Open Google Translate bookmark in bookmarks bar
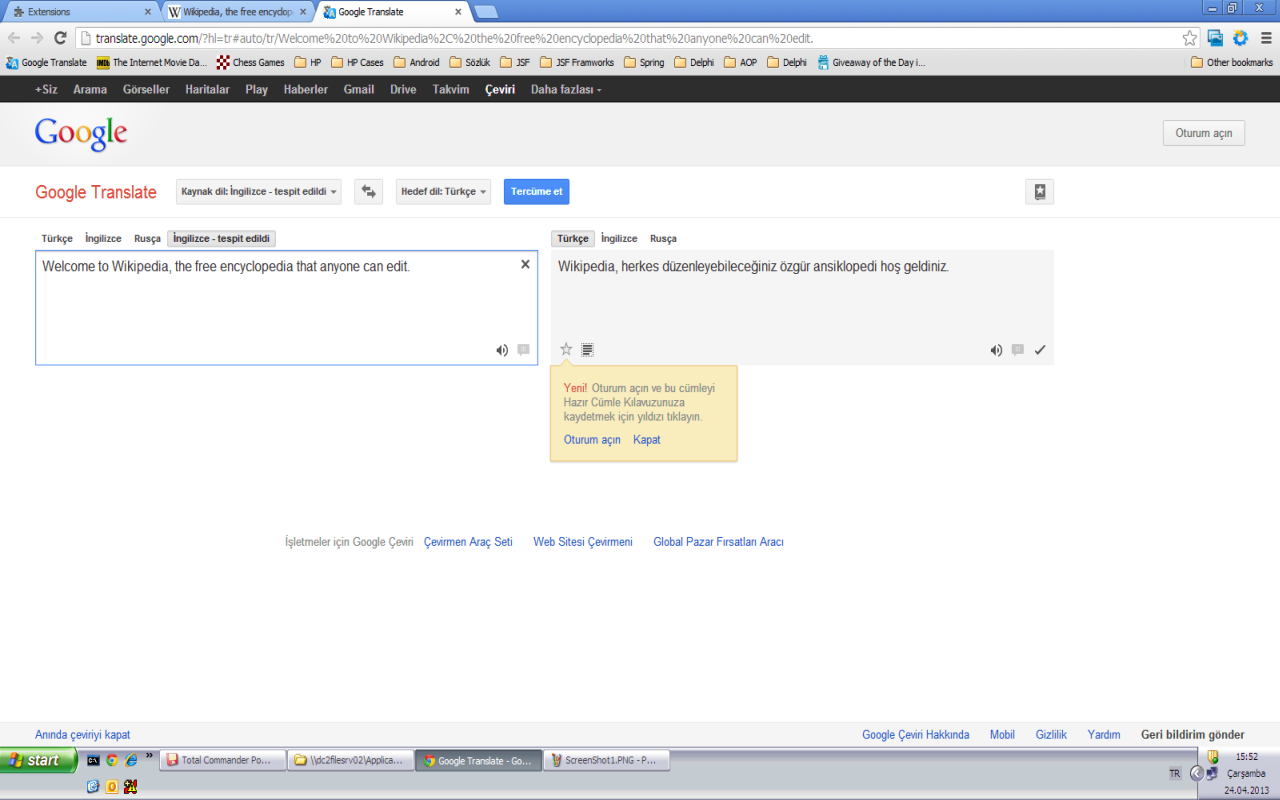The image size is (1280, 800). [46, 62]
